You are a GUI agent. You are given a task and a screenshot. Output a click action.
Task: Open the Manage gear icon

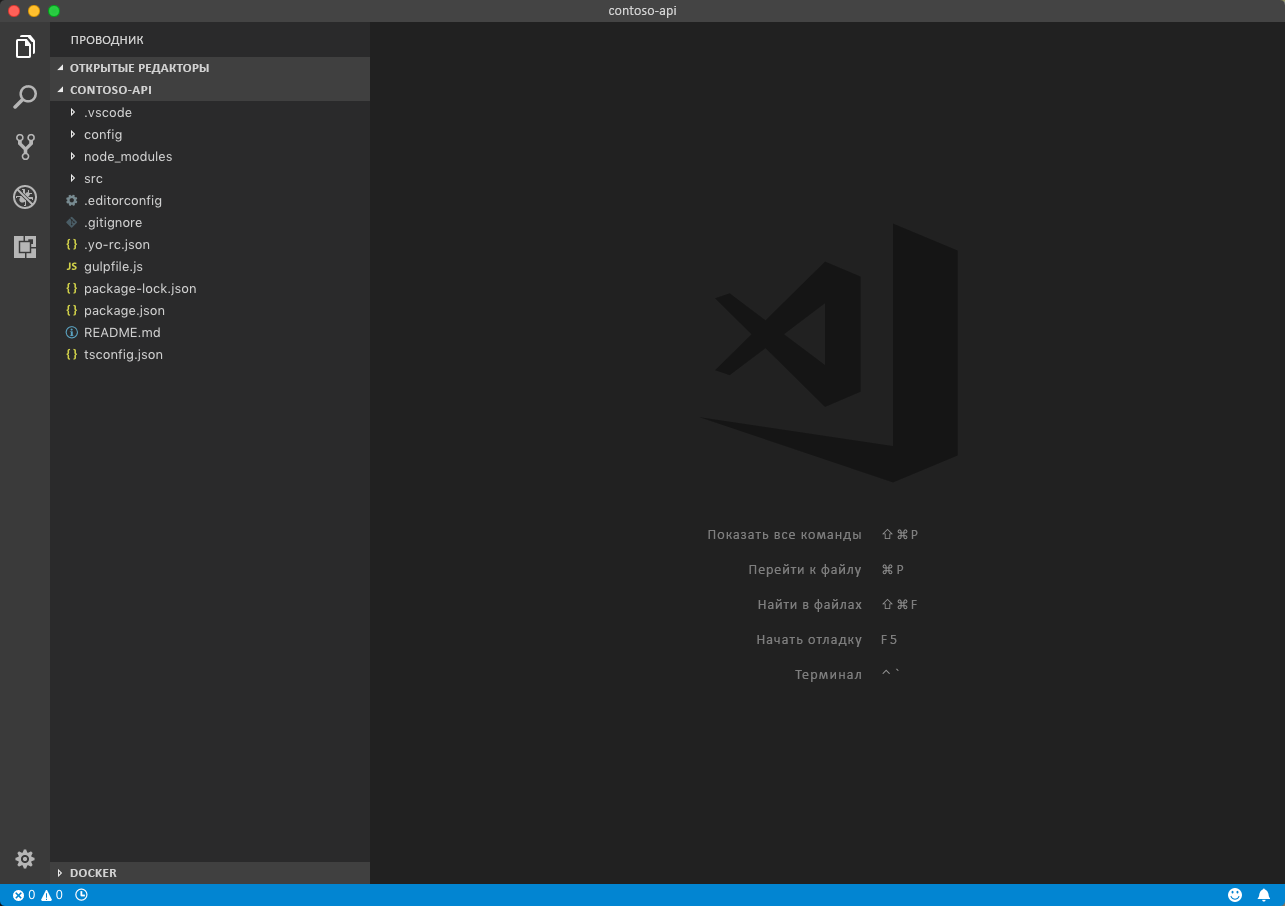[25, 859]
